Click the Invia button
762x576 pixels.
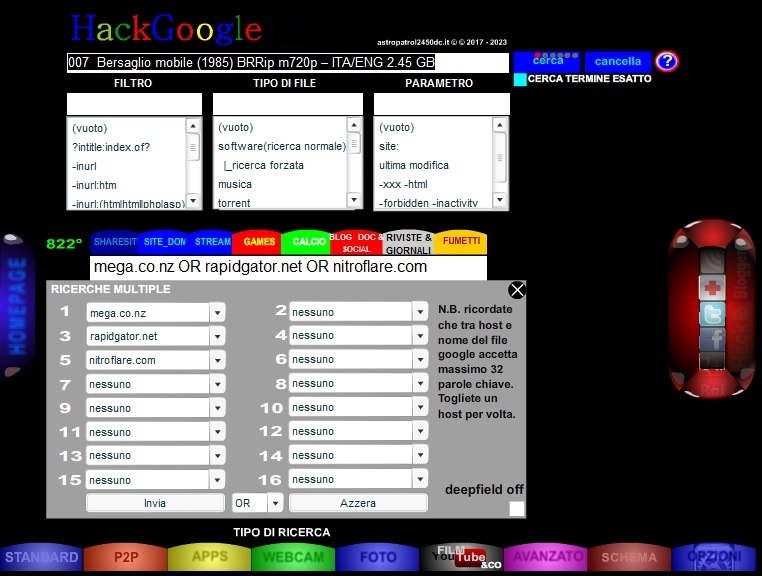click(155, 503)
